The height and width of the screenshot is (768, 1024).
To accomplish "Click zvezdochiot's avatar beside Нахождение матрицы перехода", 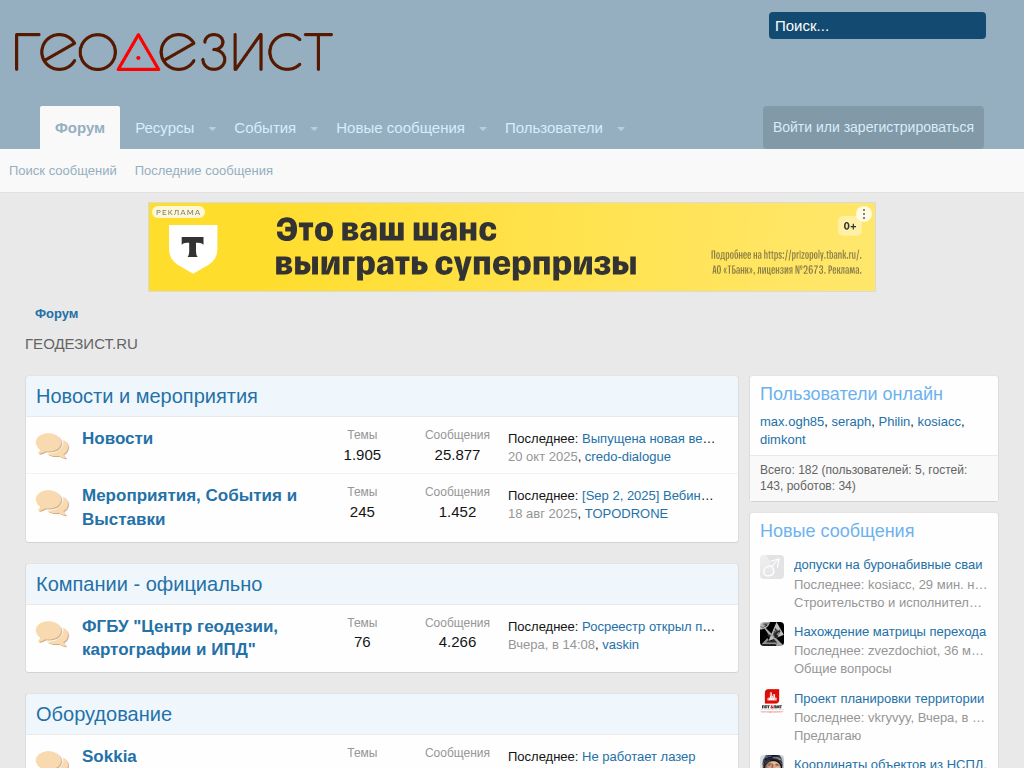I will [x=771, y=634].
